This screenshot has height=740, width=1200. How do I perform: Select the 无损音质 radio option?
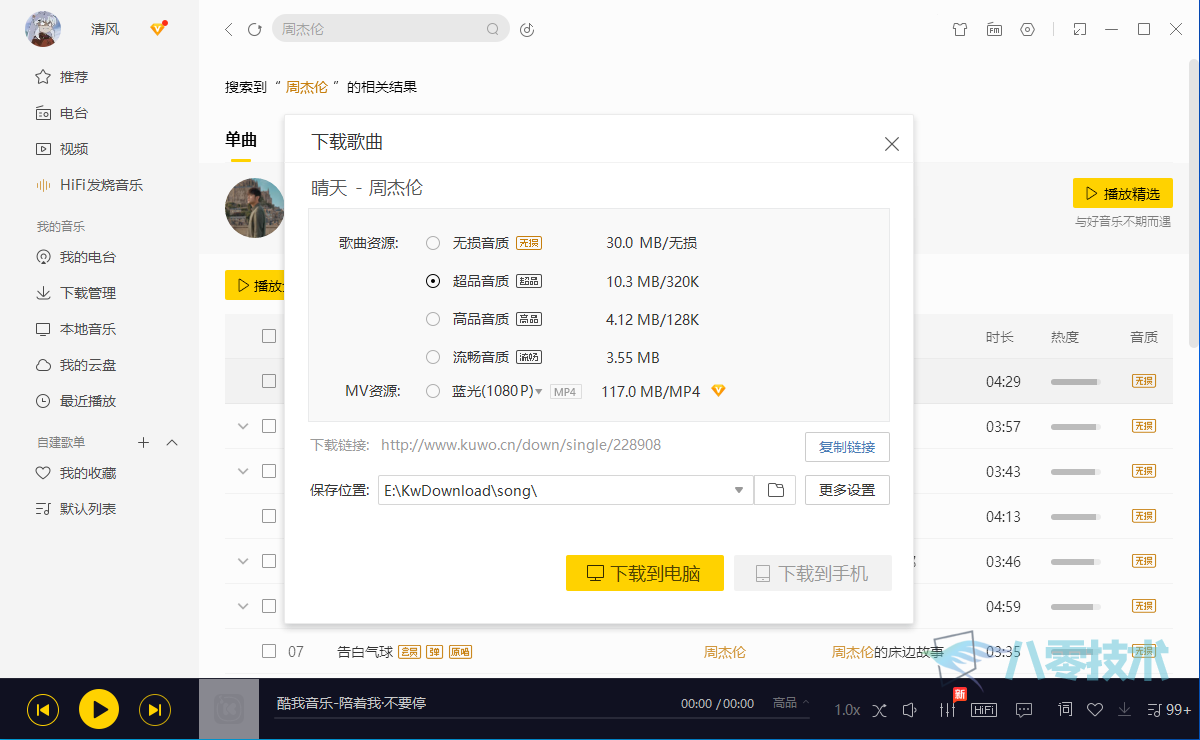[x=433, y=243]
